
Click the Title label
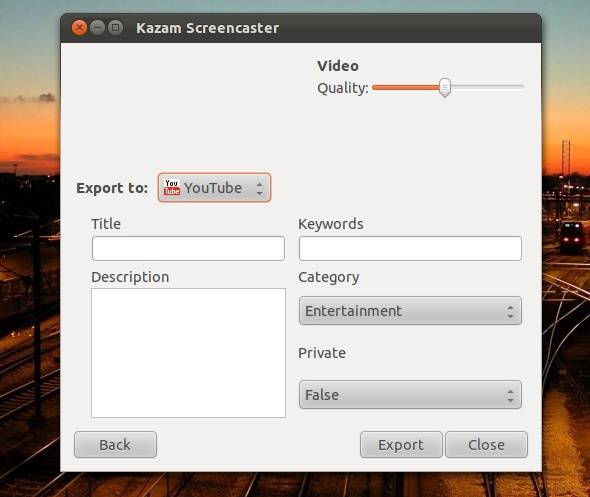tap(106, 224)
